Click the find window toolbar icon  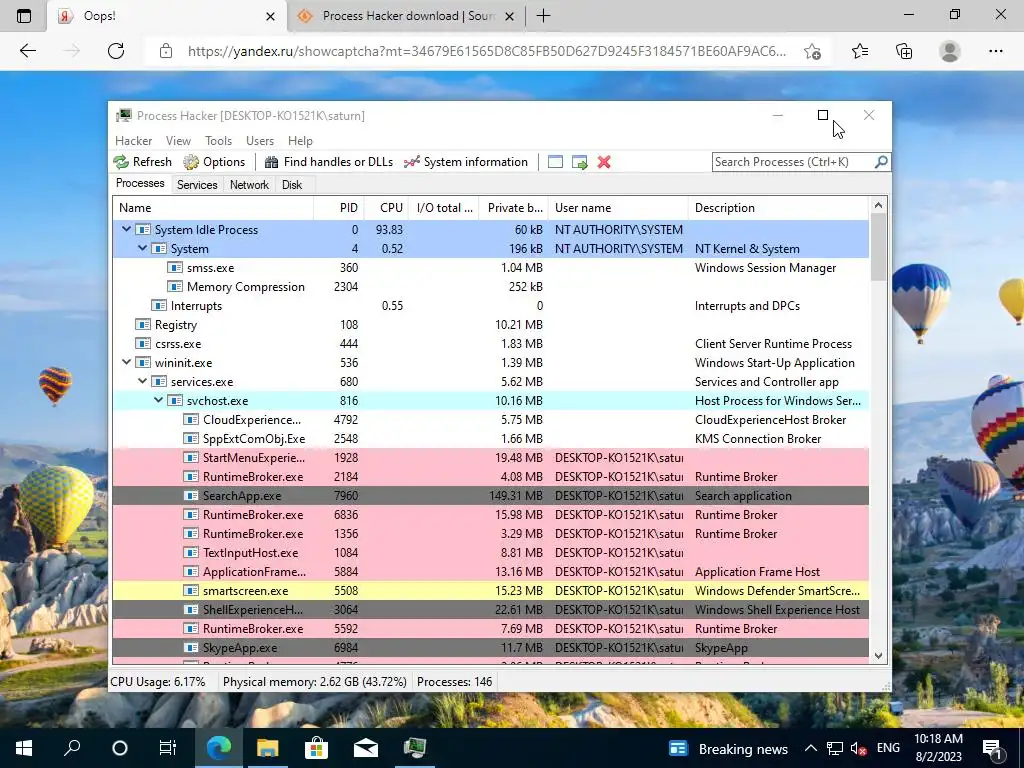[x=555, y=162]
